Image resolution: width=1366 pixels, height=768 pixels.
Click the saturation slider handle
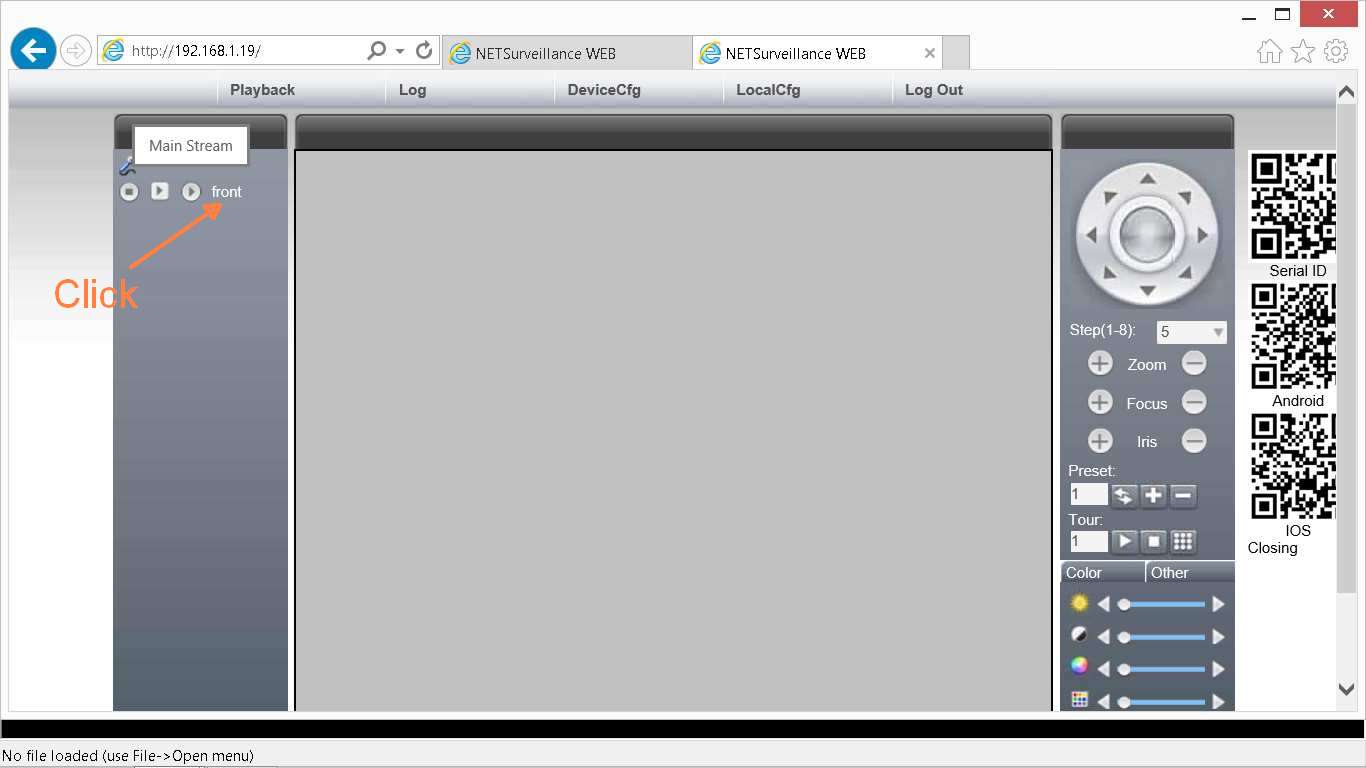coord(1124,669)
